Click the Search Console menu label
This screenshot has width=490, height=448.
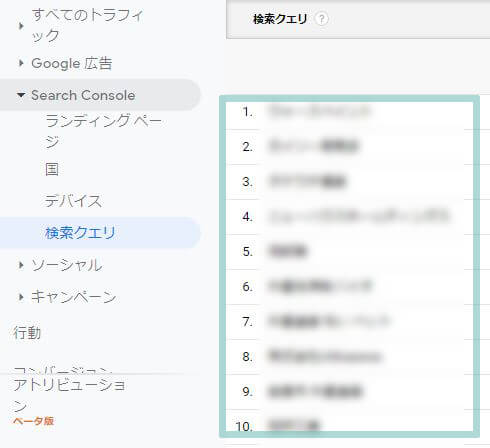point(83,95)
